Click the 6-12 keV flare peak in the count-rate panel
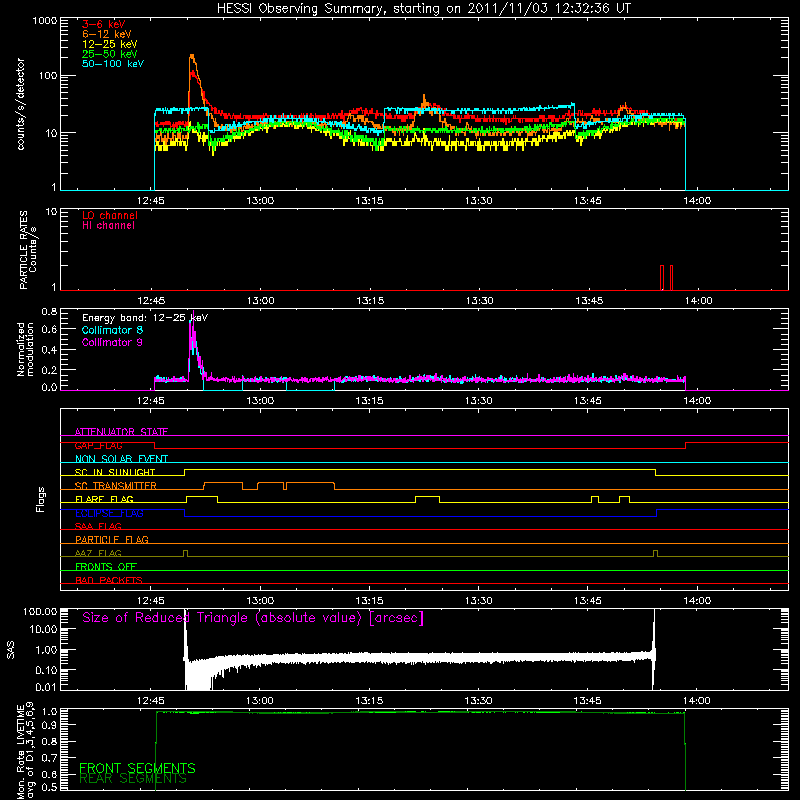This screenshot has width=800, height=800. coord(192,57)
